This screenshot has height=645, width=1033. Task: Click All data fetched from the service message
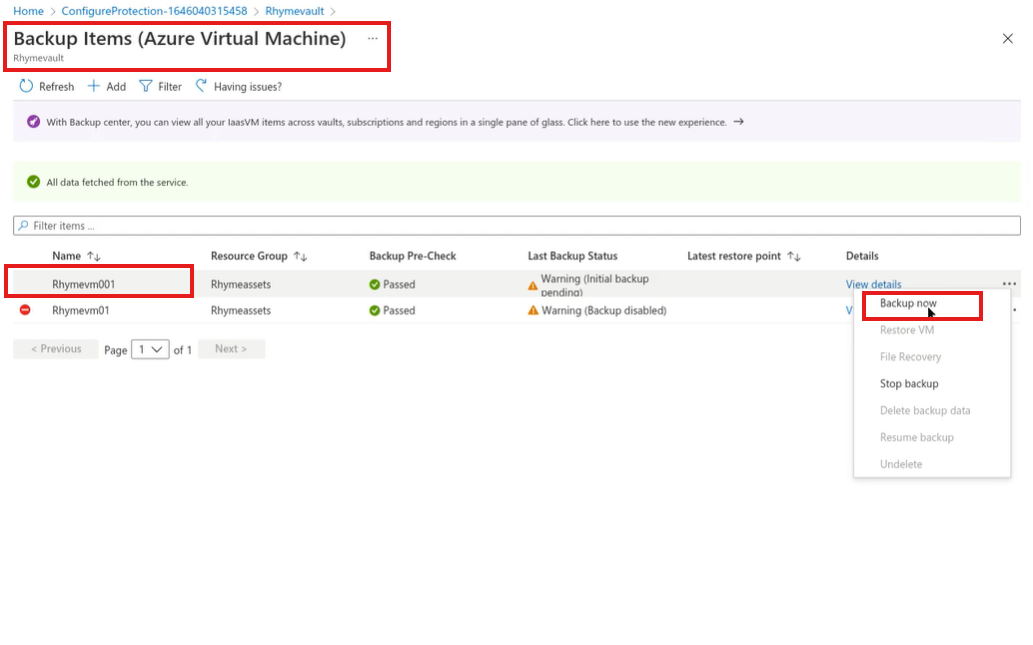[x=117, y=182]
